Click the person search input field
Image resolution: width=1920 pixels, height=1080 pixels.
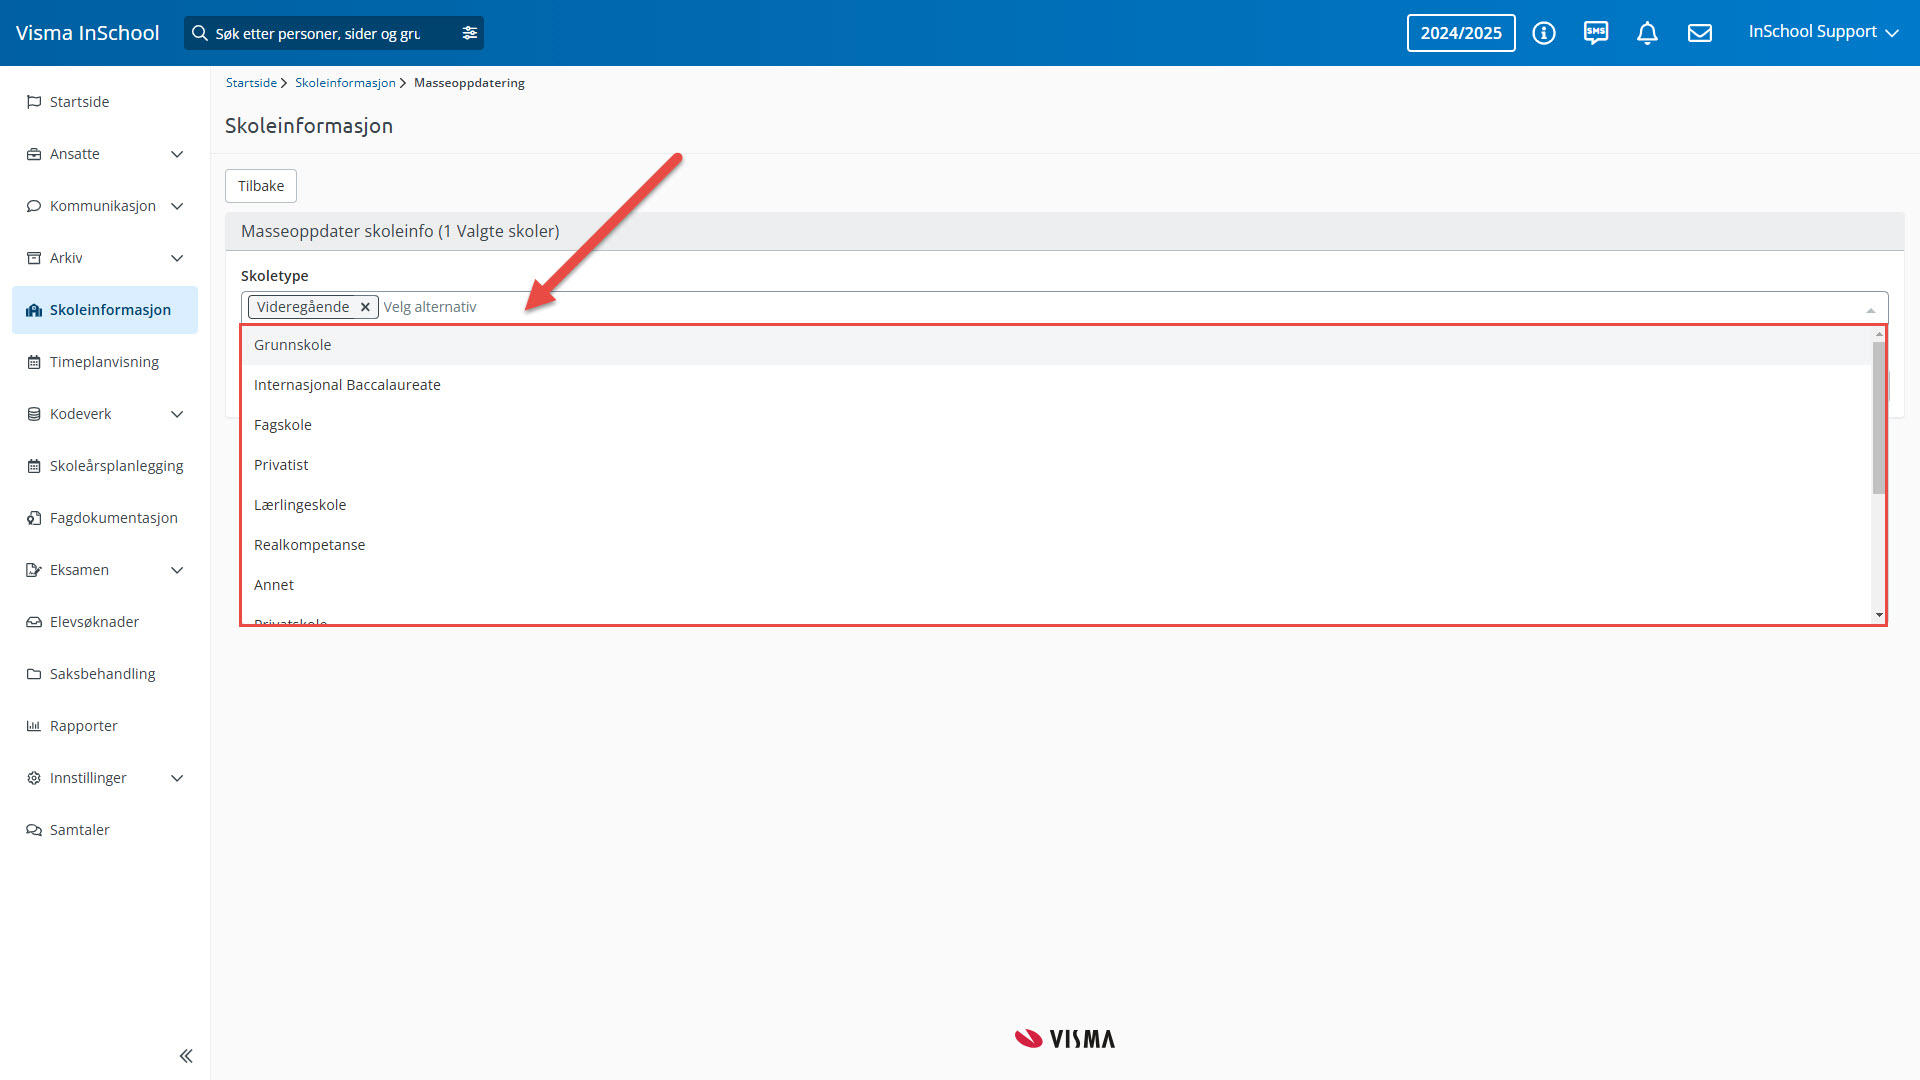coord(320,33)
